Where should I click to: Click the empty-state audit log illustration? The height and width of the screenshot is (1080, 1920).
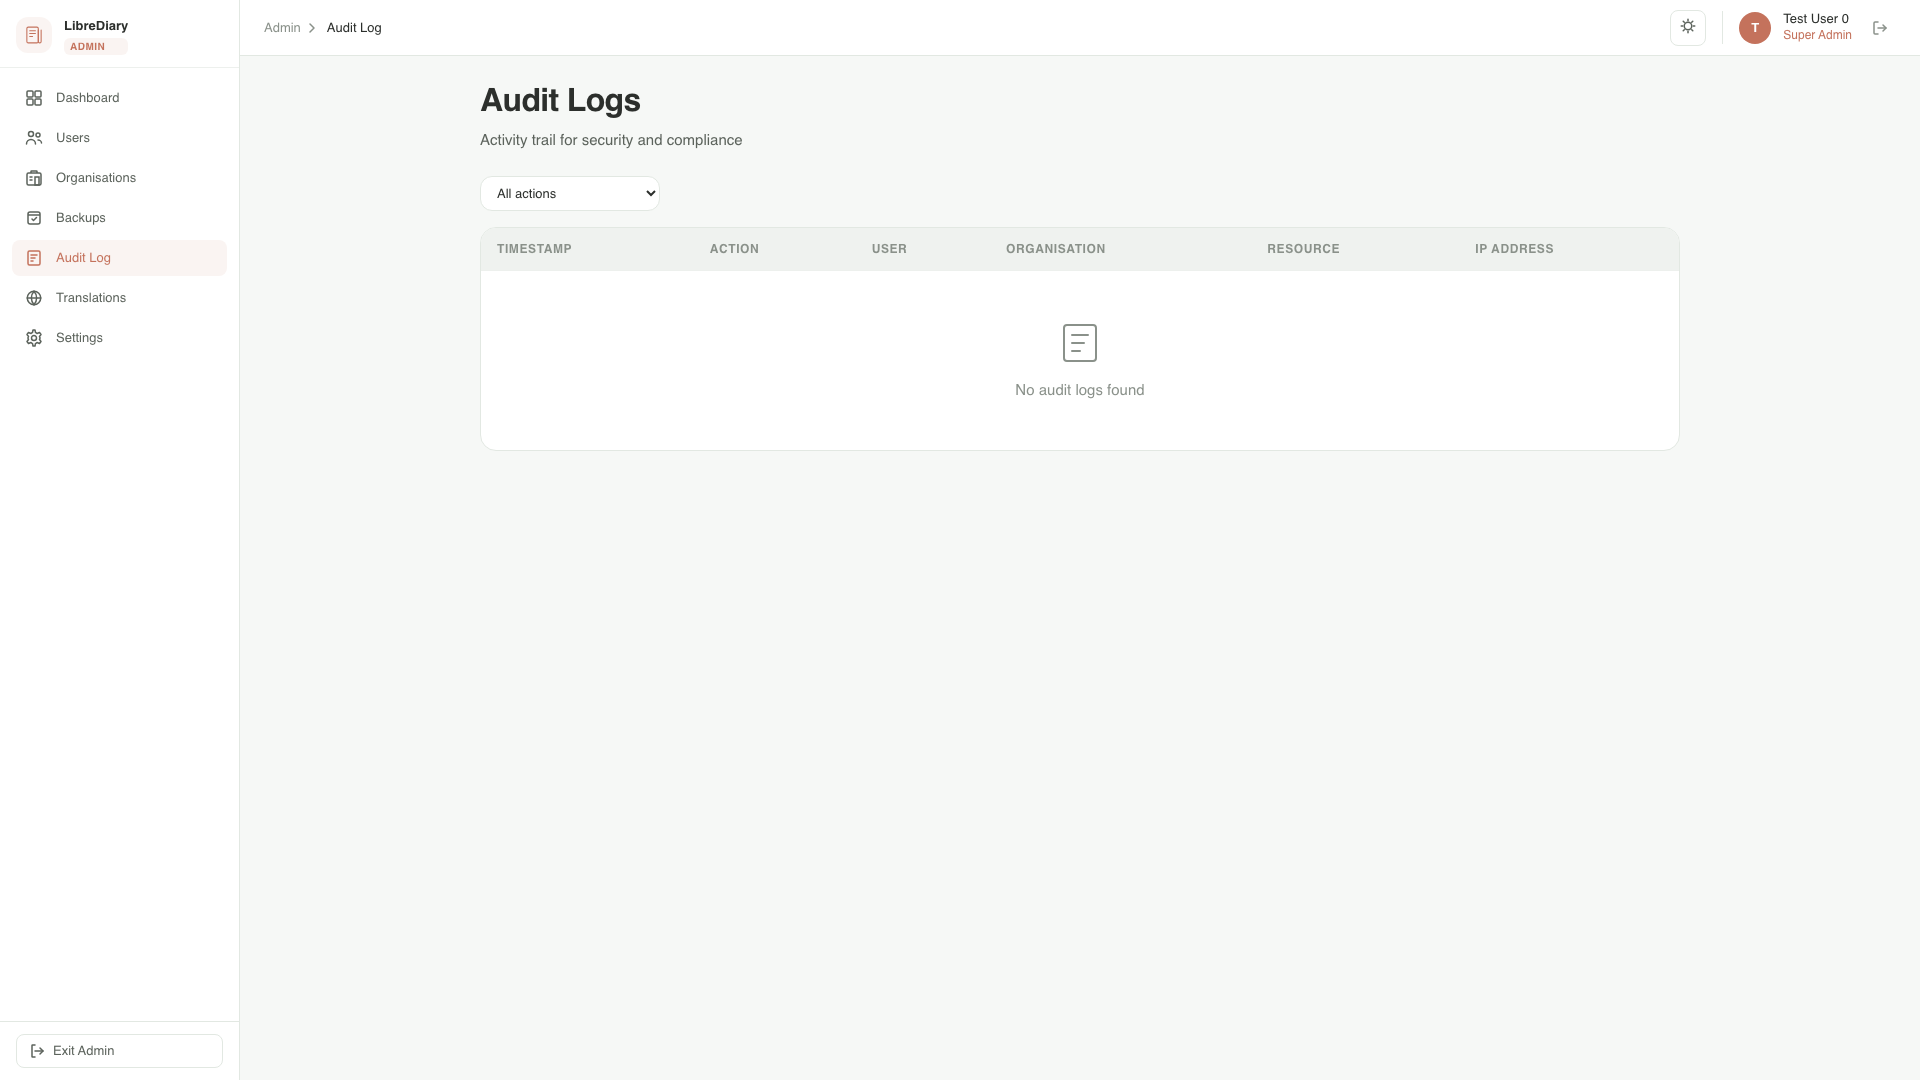point(1079,342)
